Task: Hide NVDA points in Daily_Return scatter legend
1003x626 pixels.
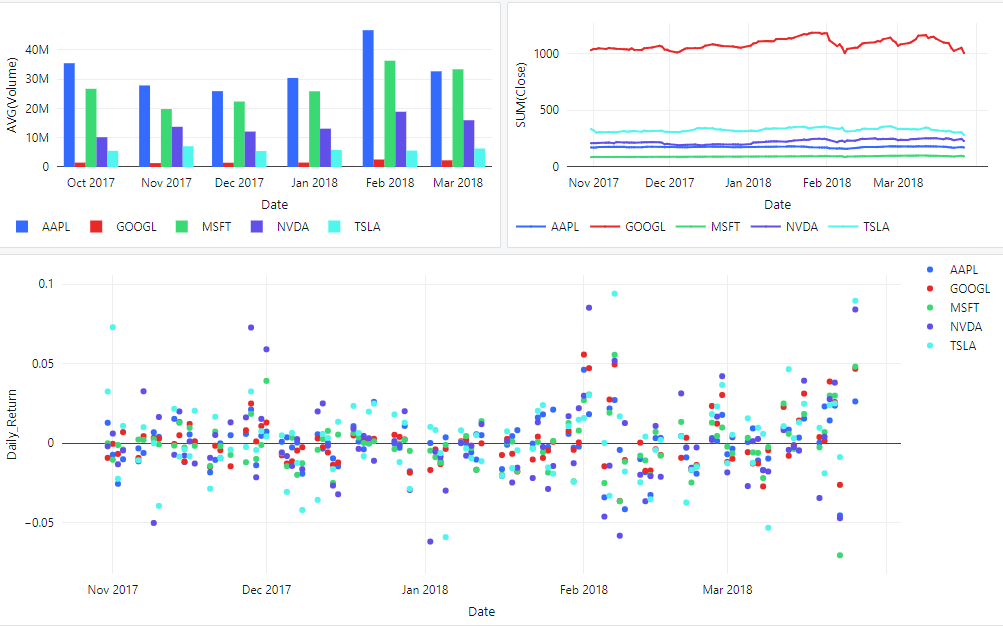Action: coord(954,327)
